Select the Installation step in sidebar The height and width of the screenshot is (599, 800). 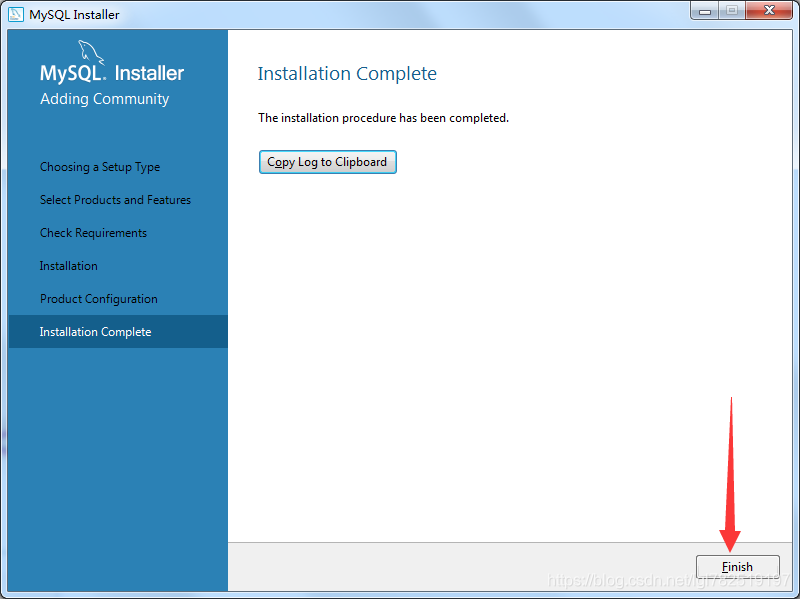click(x=69, y=266)
